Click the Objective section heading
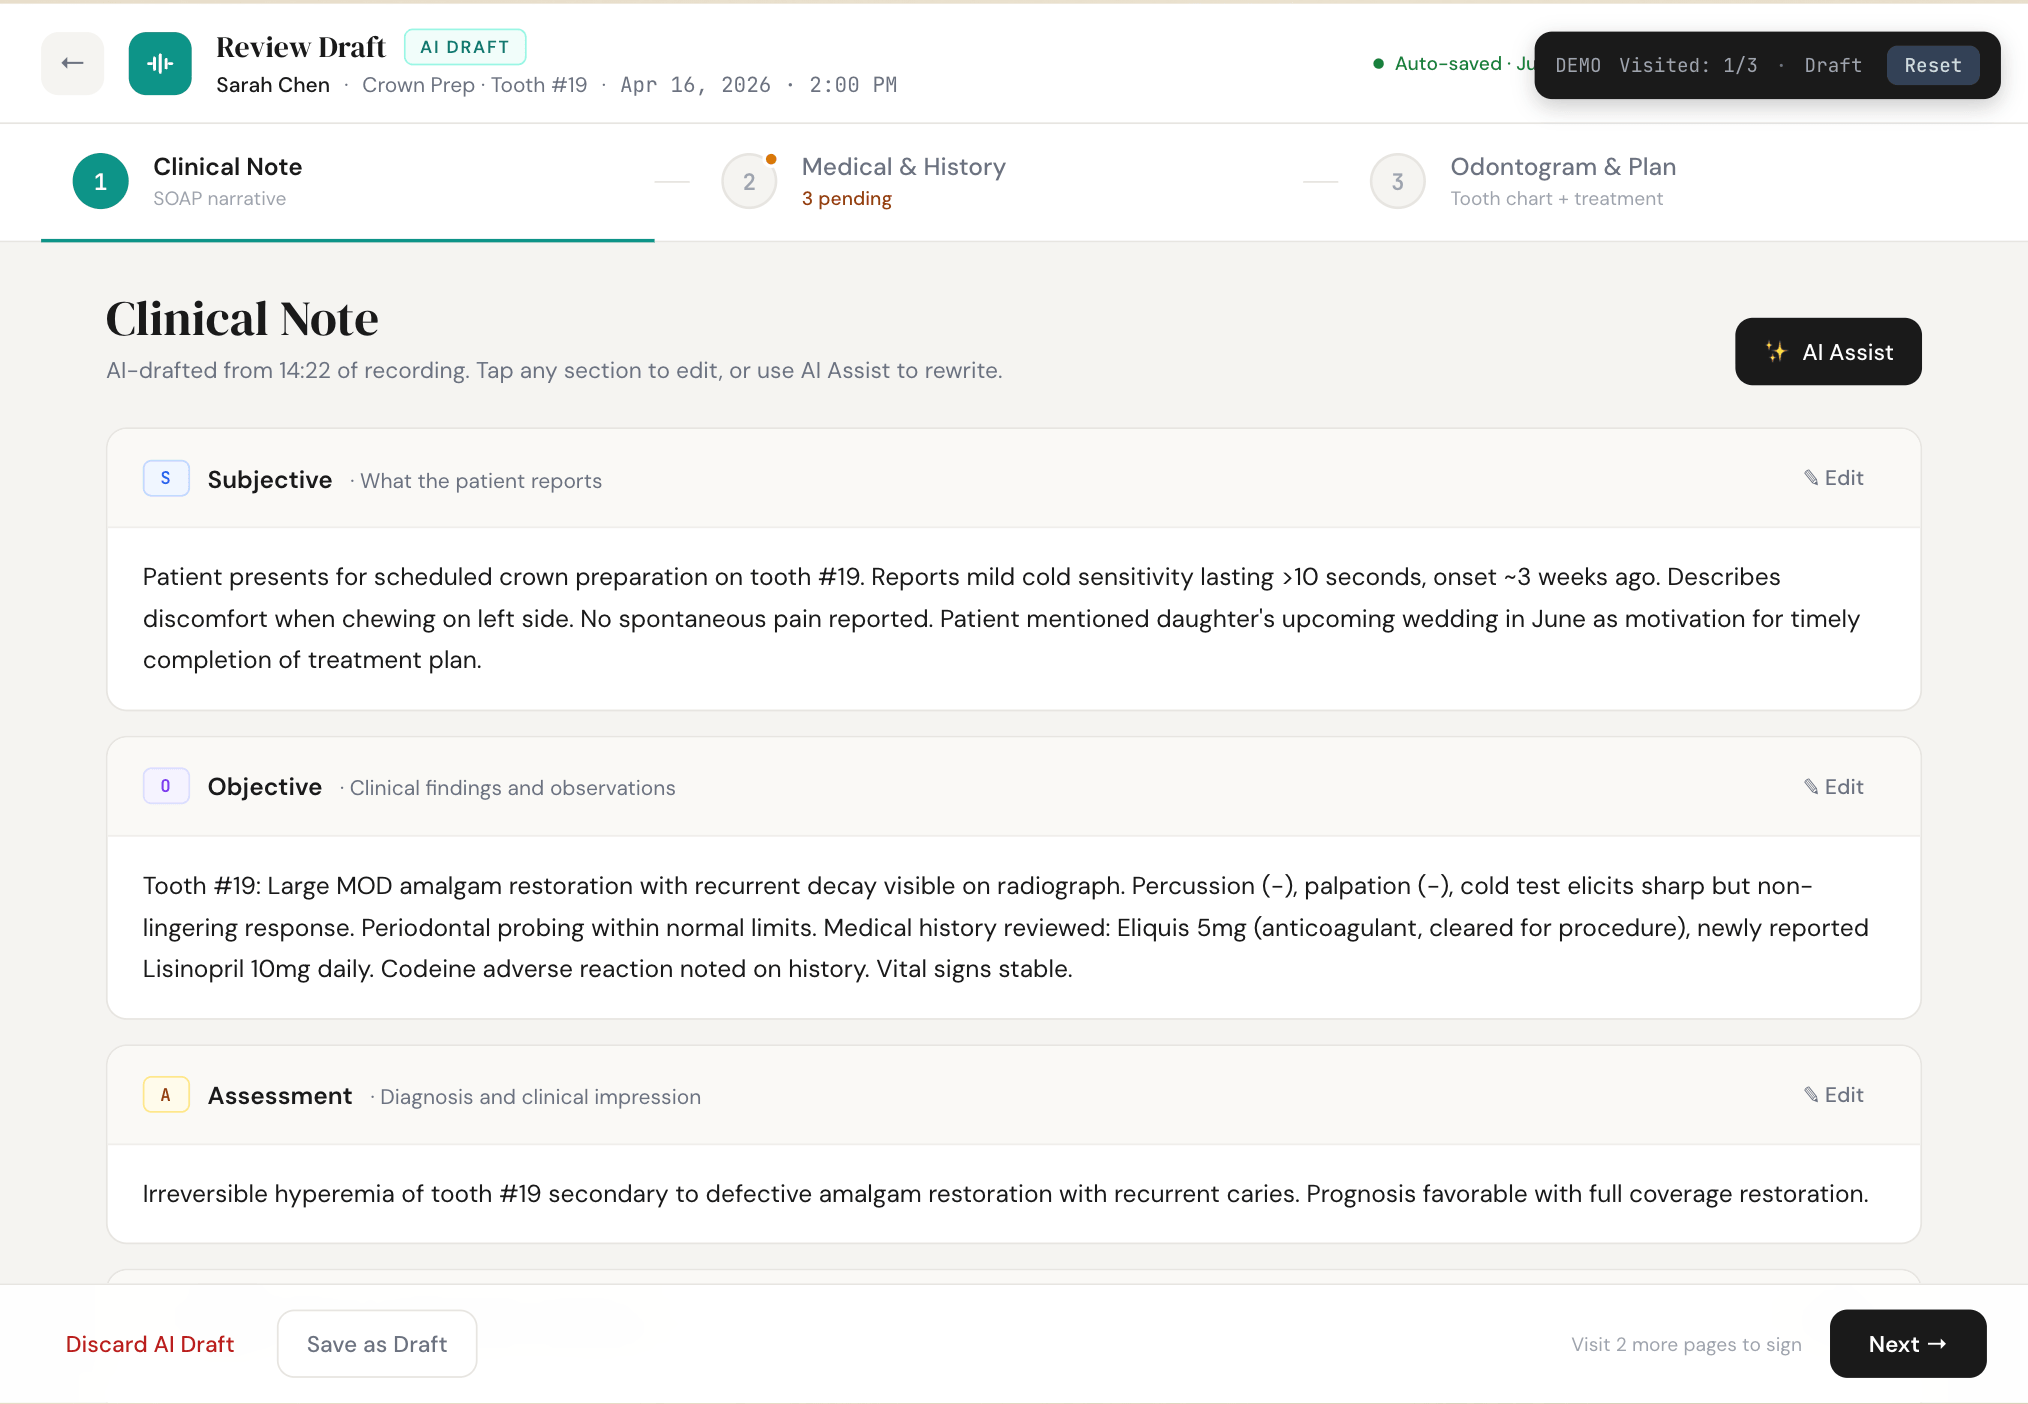Screen dimensions: 2028x1404 click(x=265, y=787)
